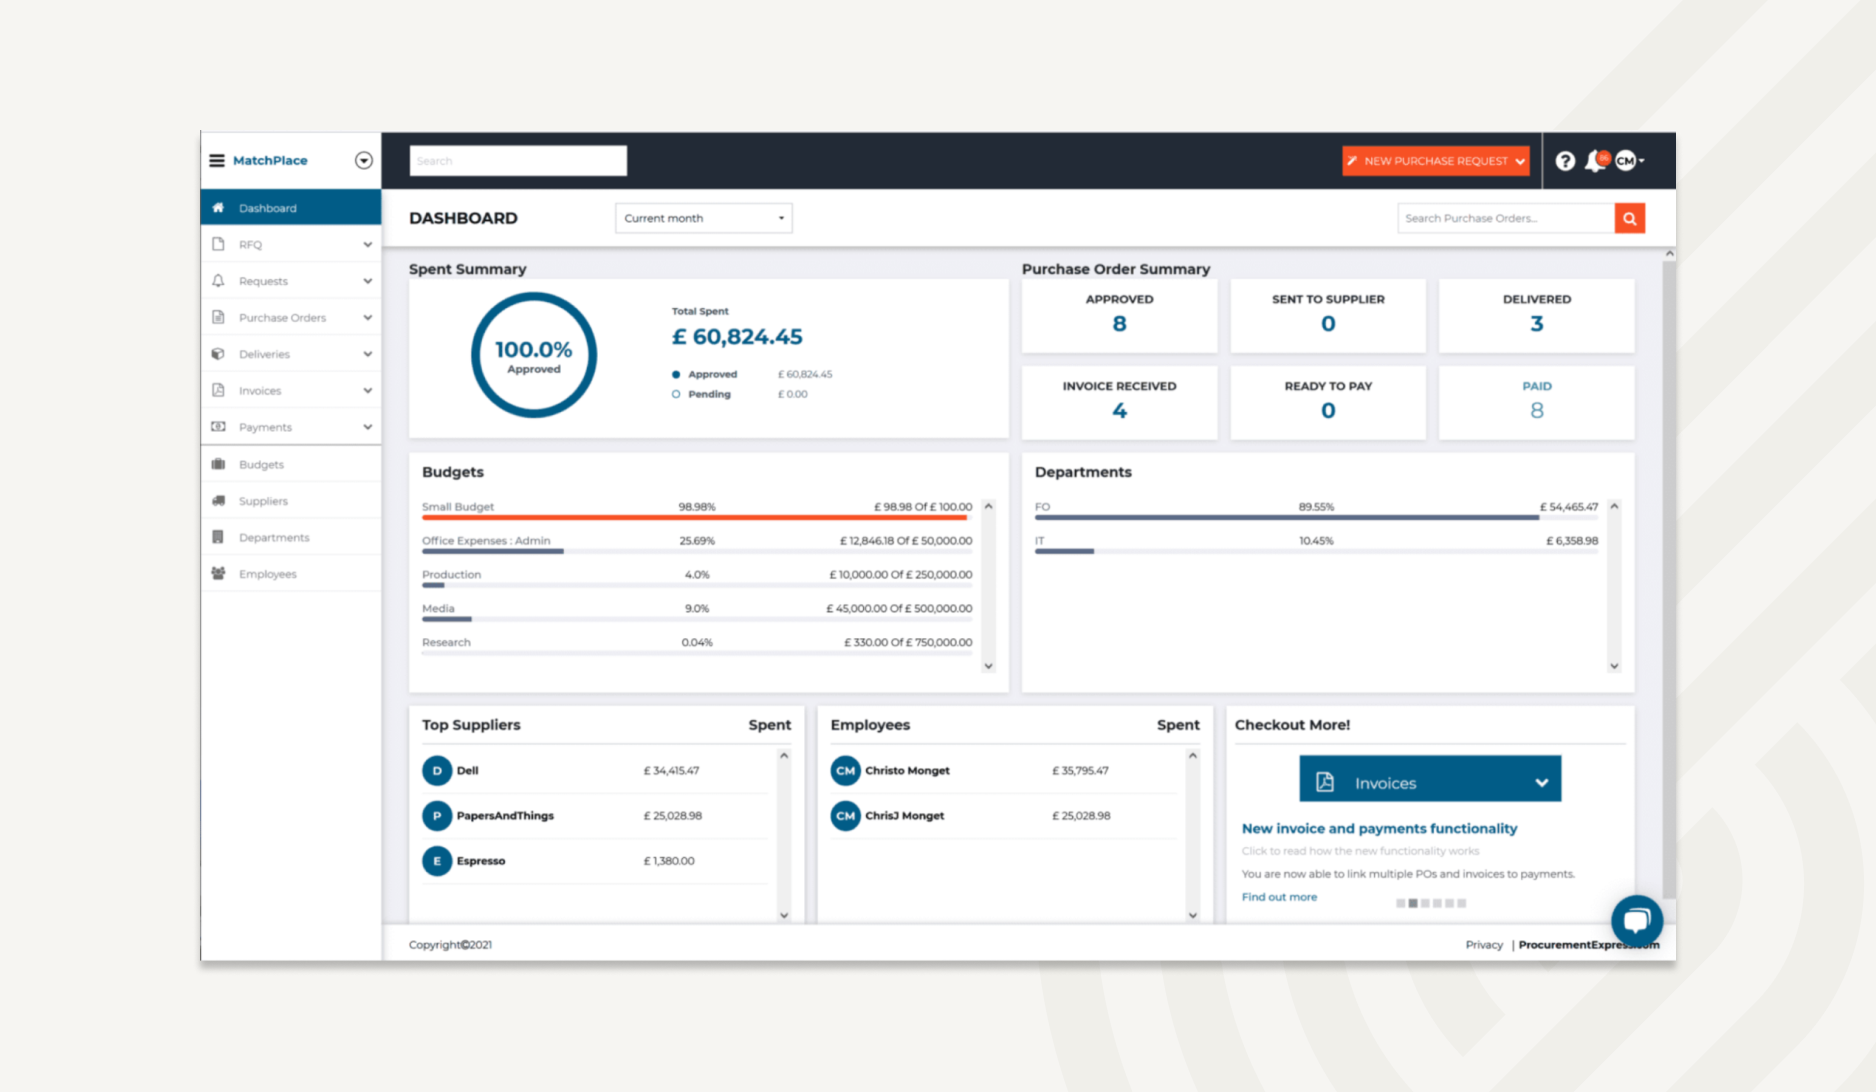Click the second carousel dot indicator

[x=1413, y=903]
